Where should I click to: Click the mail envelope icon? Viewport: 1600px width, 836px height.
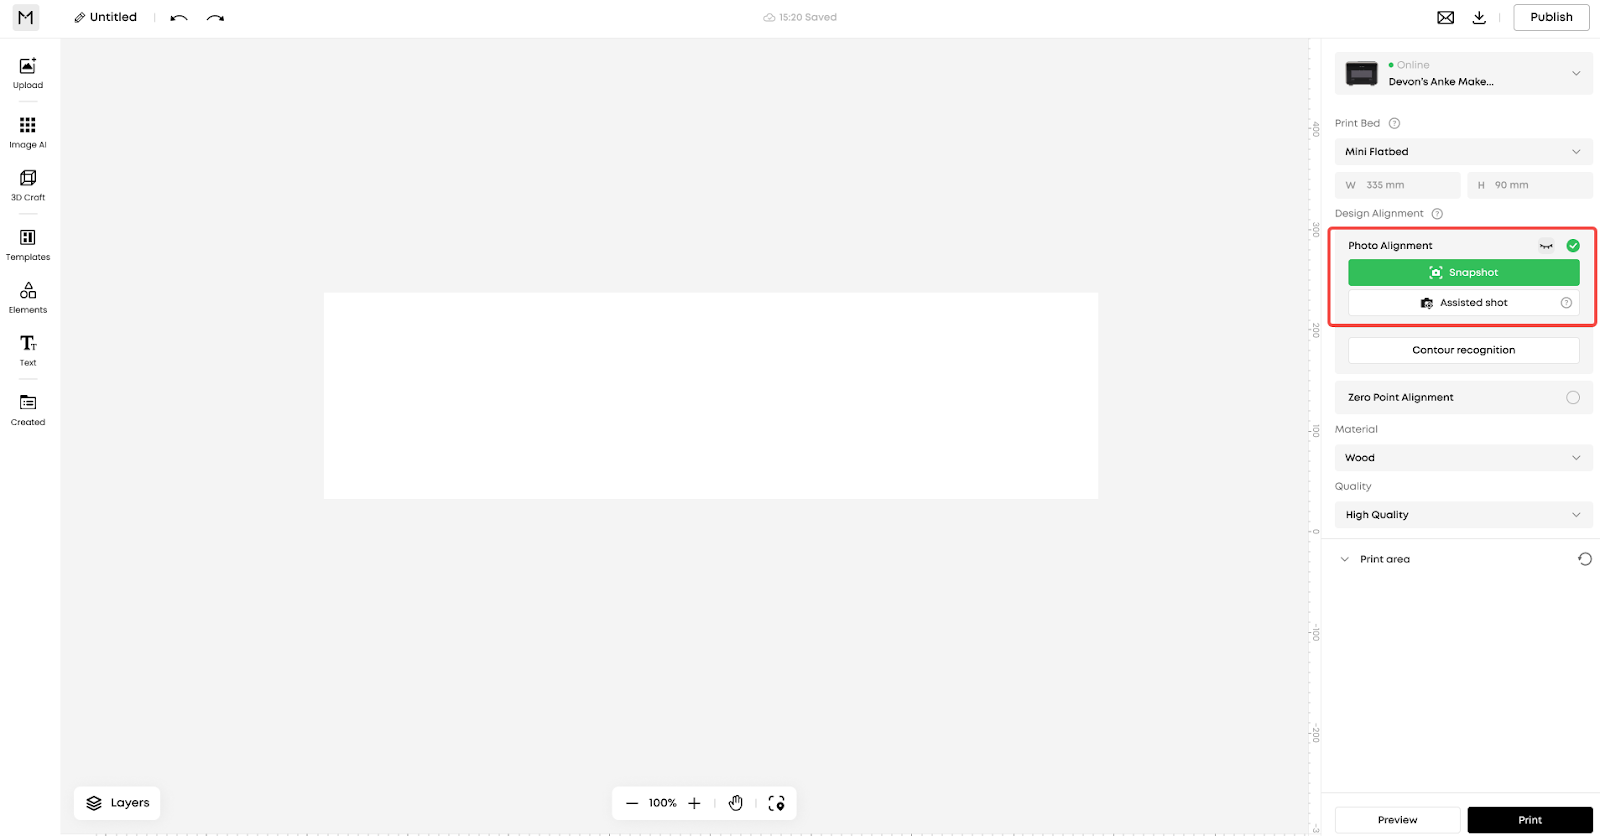pyautogui.click(x=1446, y=17)
